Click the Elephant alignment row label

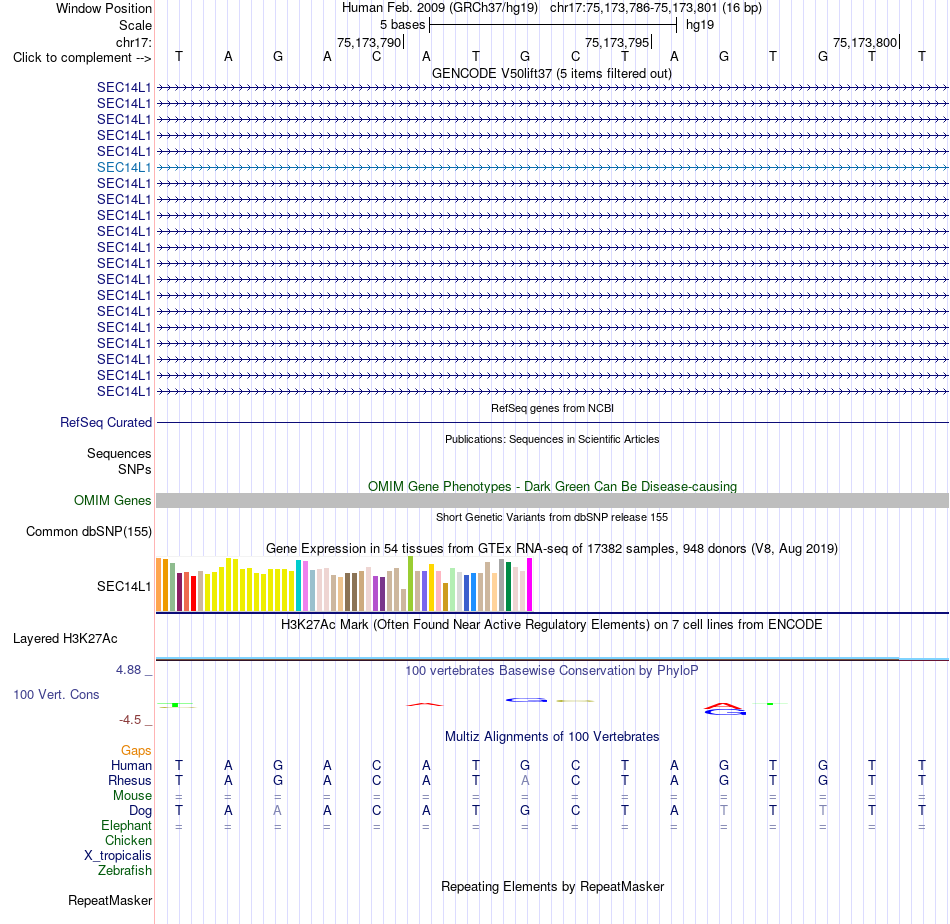(126, 825)
